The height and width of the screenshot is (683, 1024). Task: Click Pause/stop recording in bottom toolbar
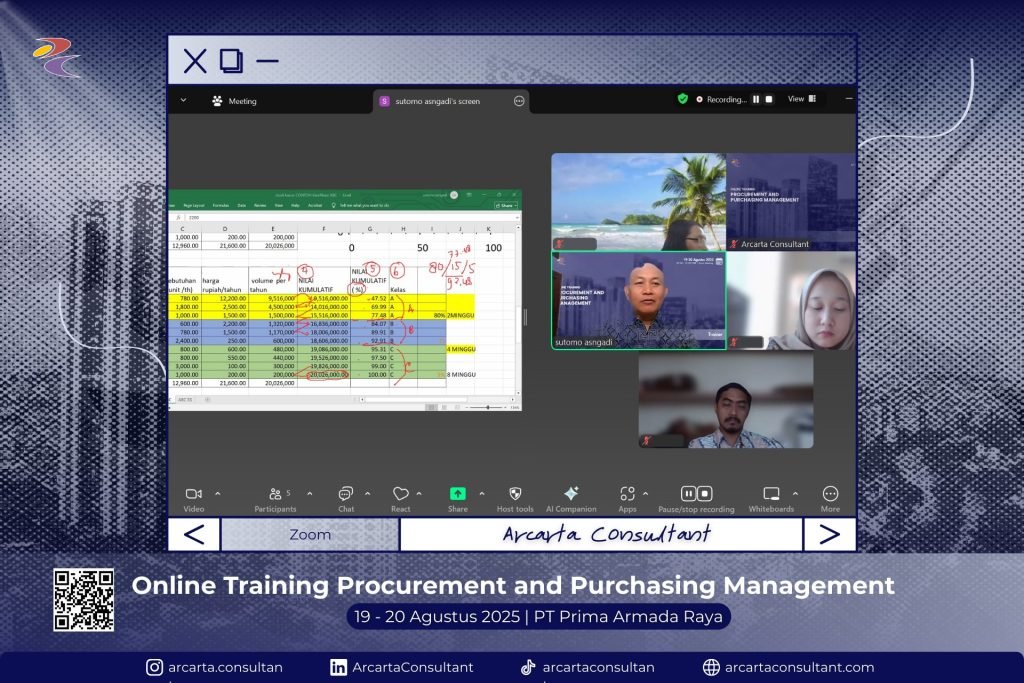696,494
